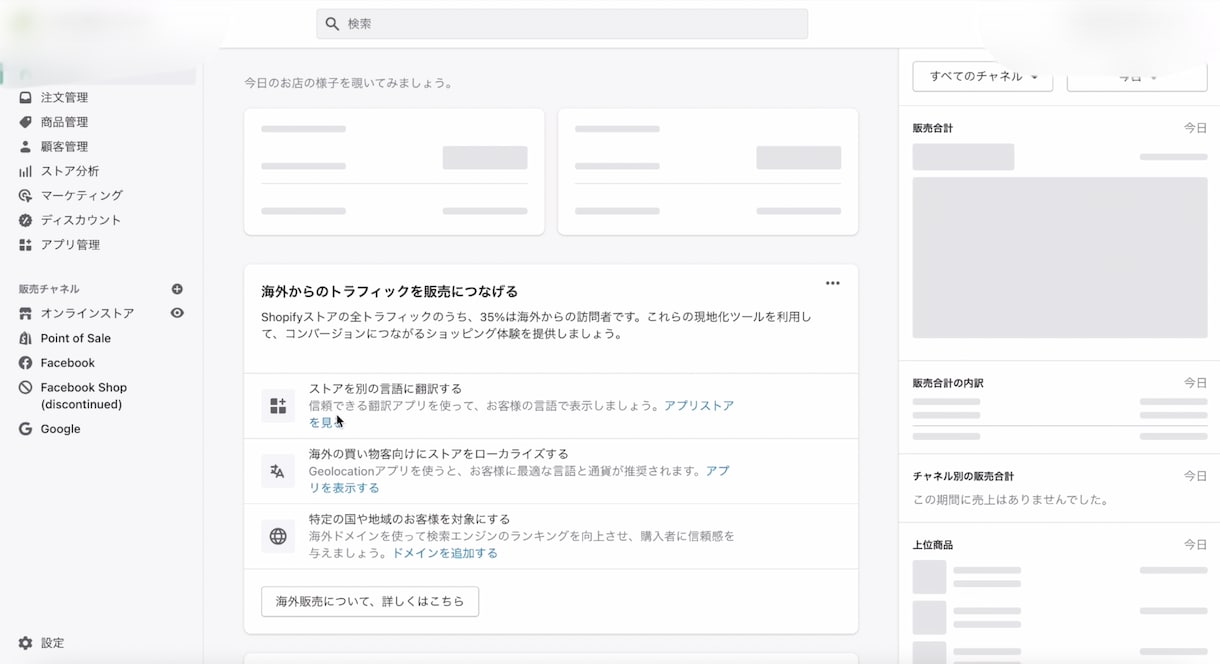Image resolution: width=1220 pixels, height=664 pixels.
Task: Click the 顧客管理 person icon
Action: [x=25, y=146]
